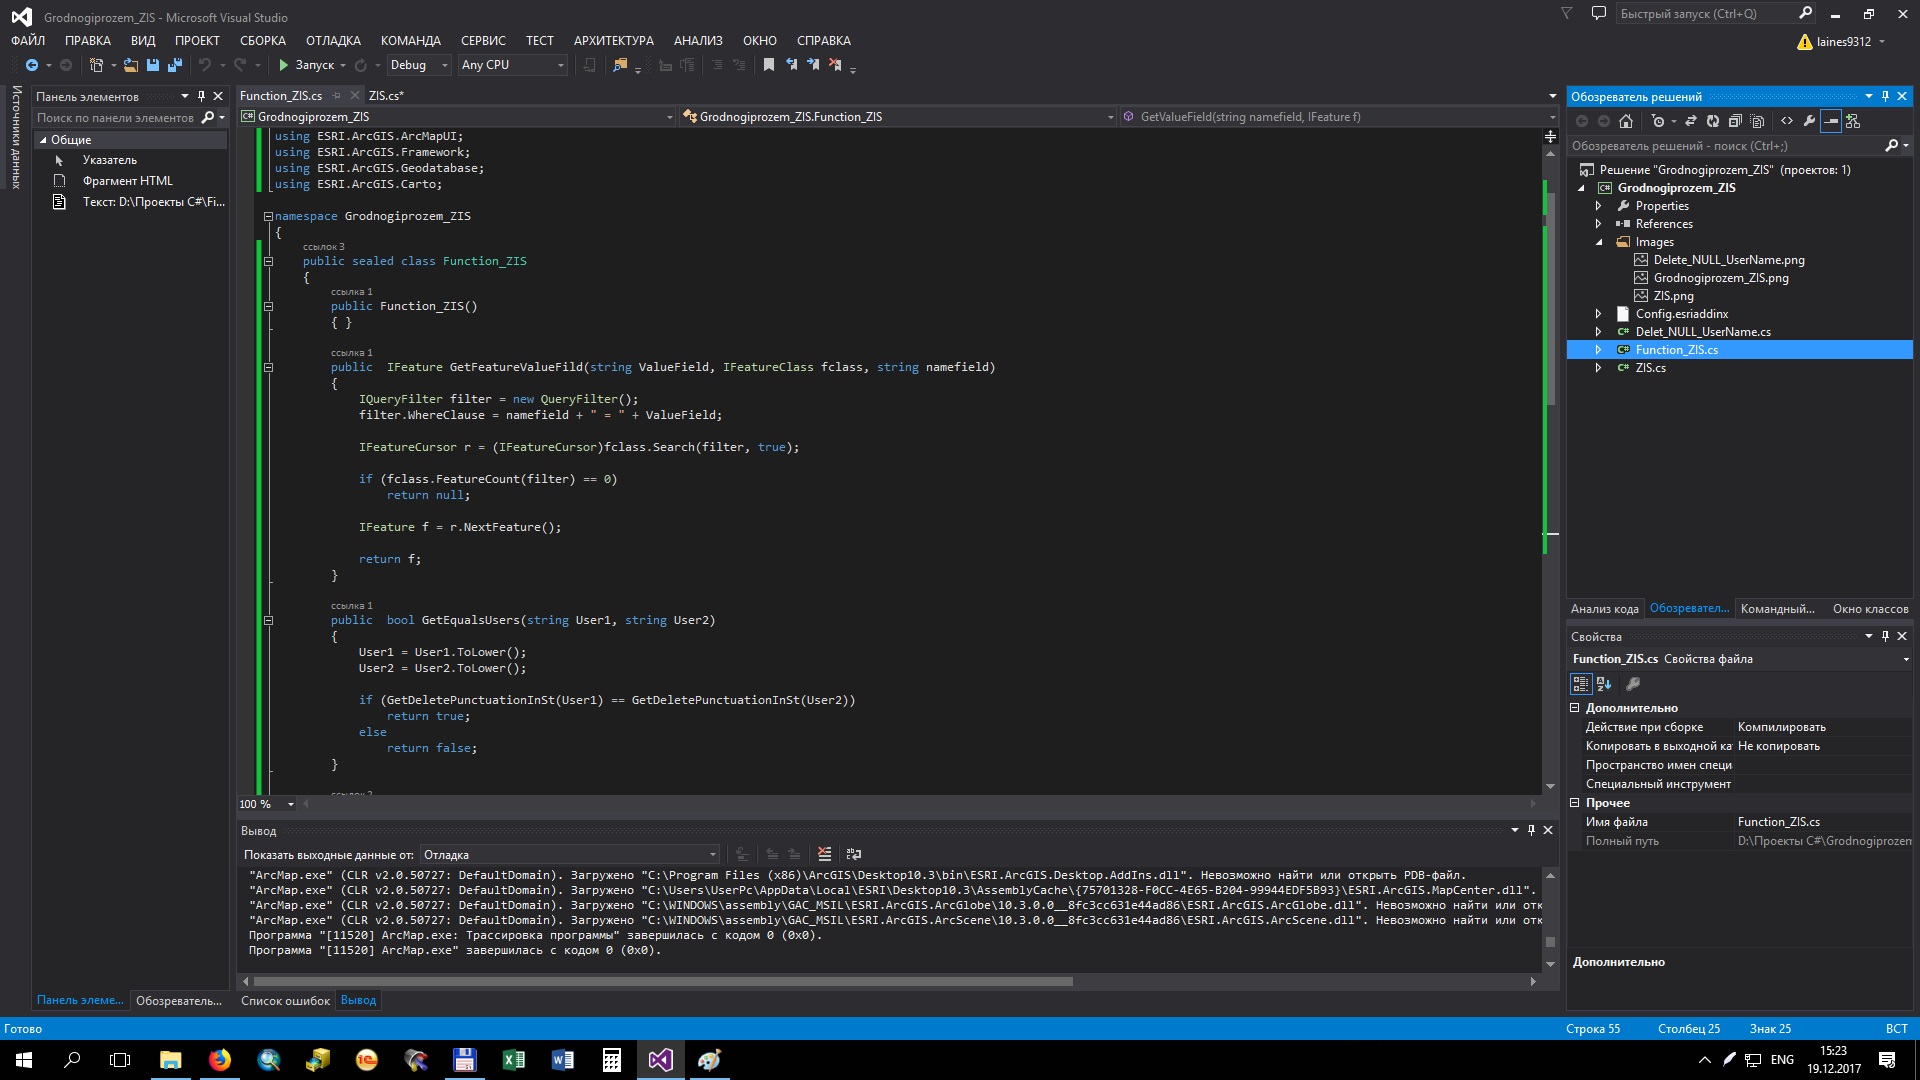The height and width of the screenshot is (1080, 1920).
Task: Click the Save All toolbar icon
Action: point(175,65)
